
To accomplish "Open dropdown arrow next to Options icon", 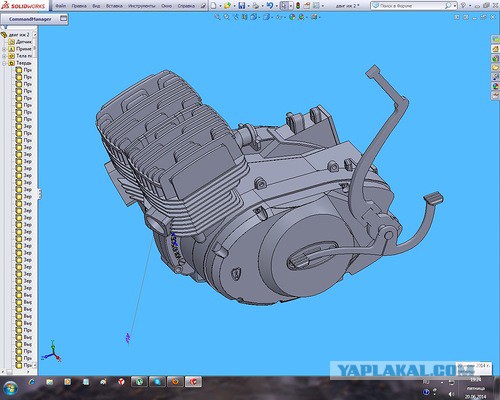I will pos(323,6).
